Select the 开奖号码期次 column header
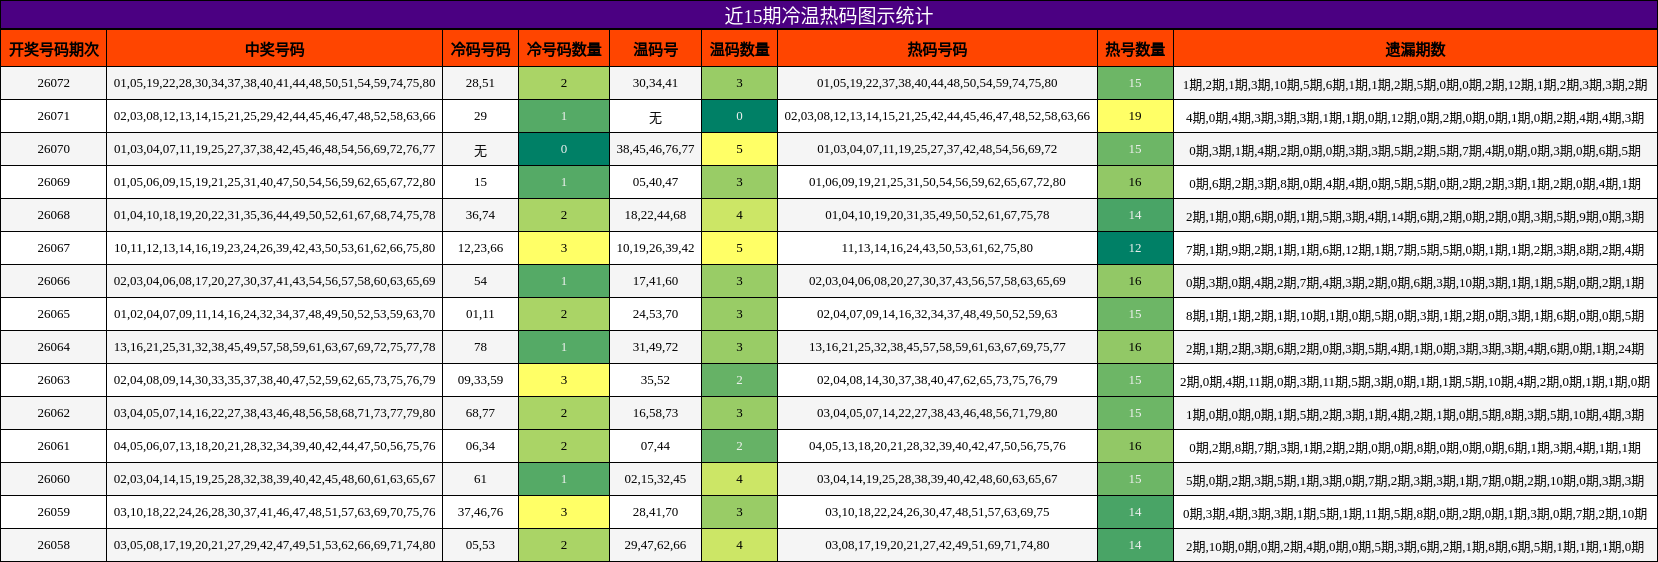 [54, 49]
